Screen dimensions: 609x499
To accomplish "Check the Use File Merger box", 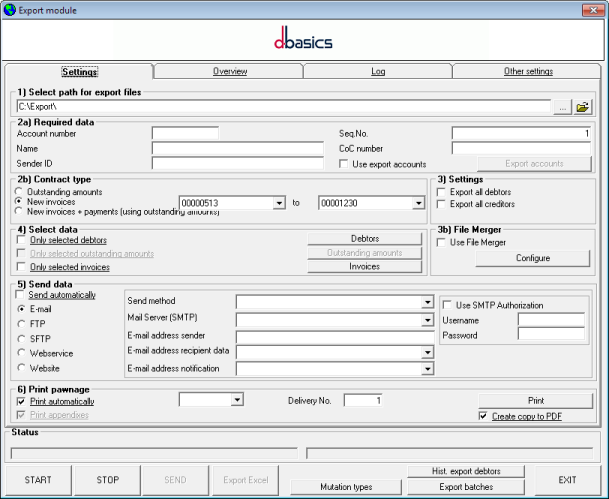I will click(x=441, y=242).
